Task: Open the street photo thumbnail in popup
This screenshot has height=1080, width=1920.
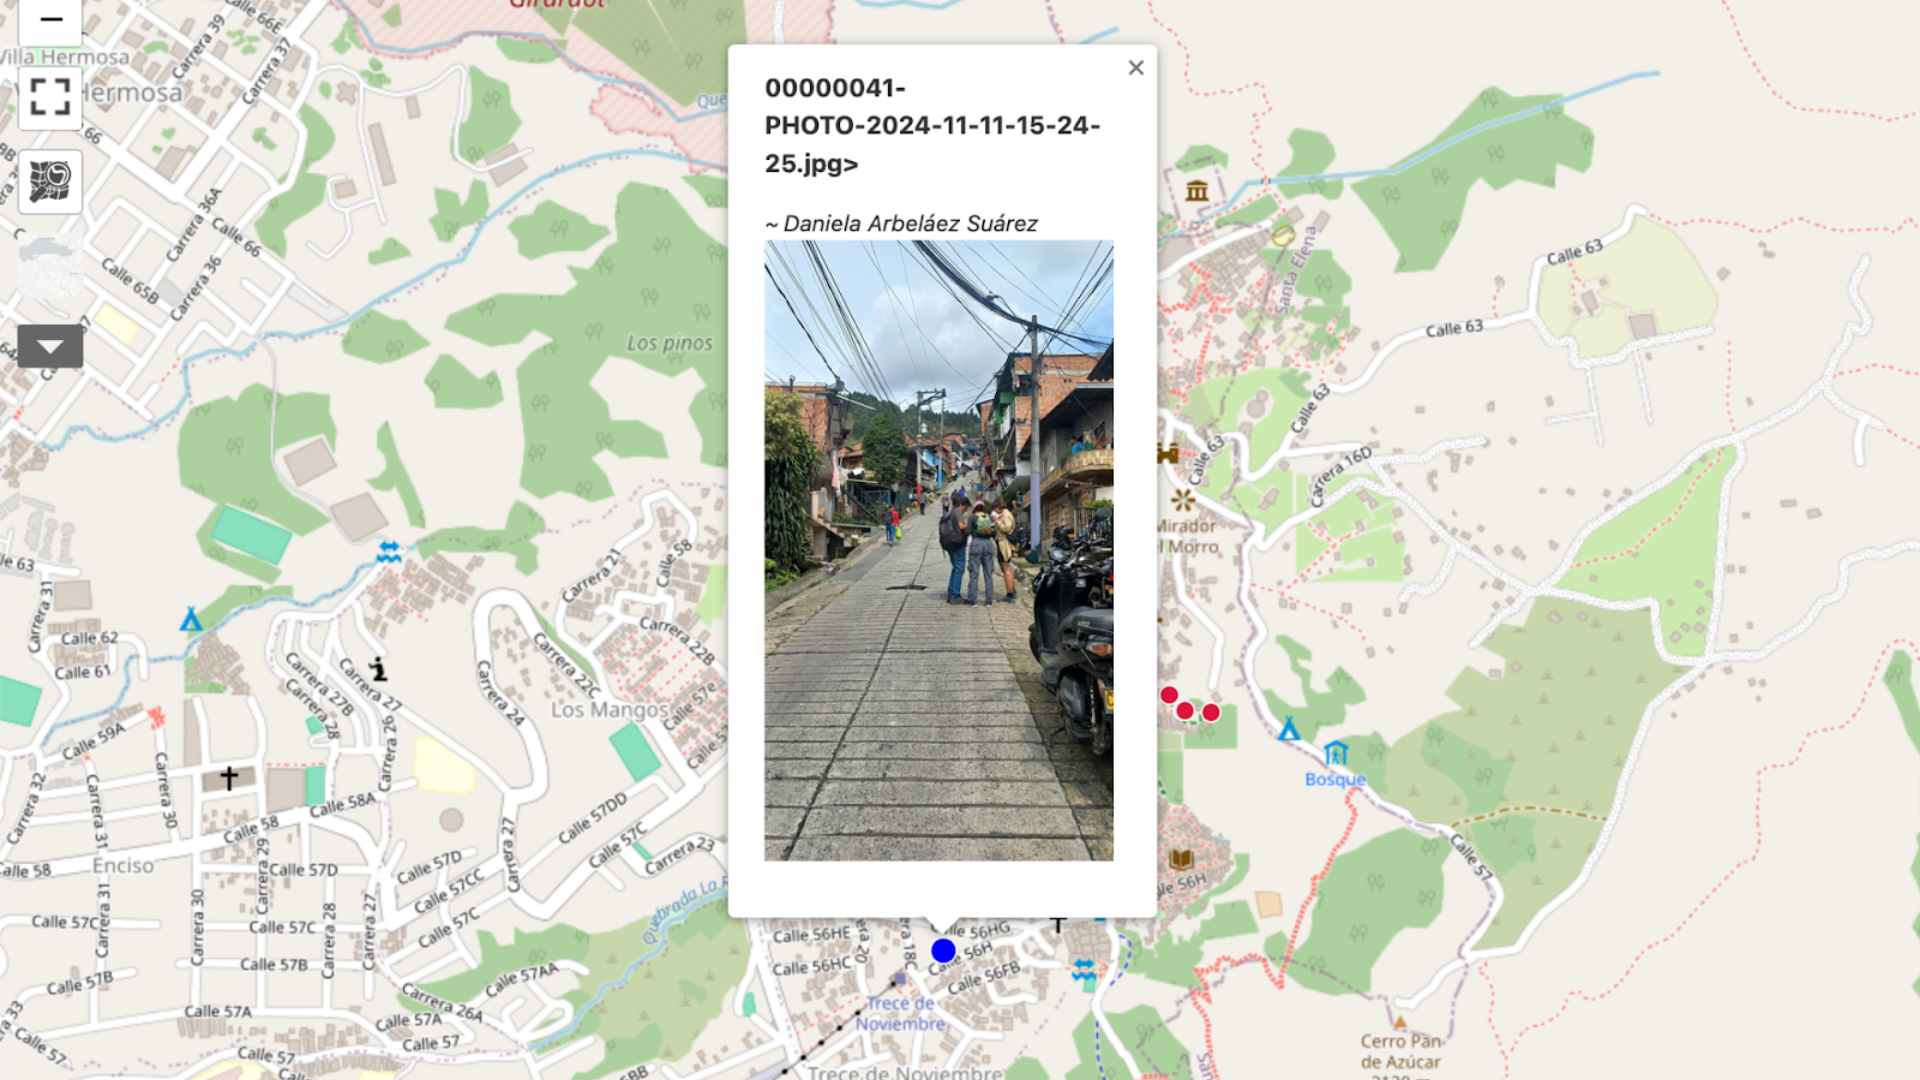Action: click(938, 550)
